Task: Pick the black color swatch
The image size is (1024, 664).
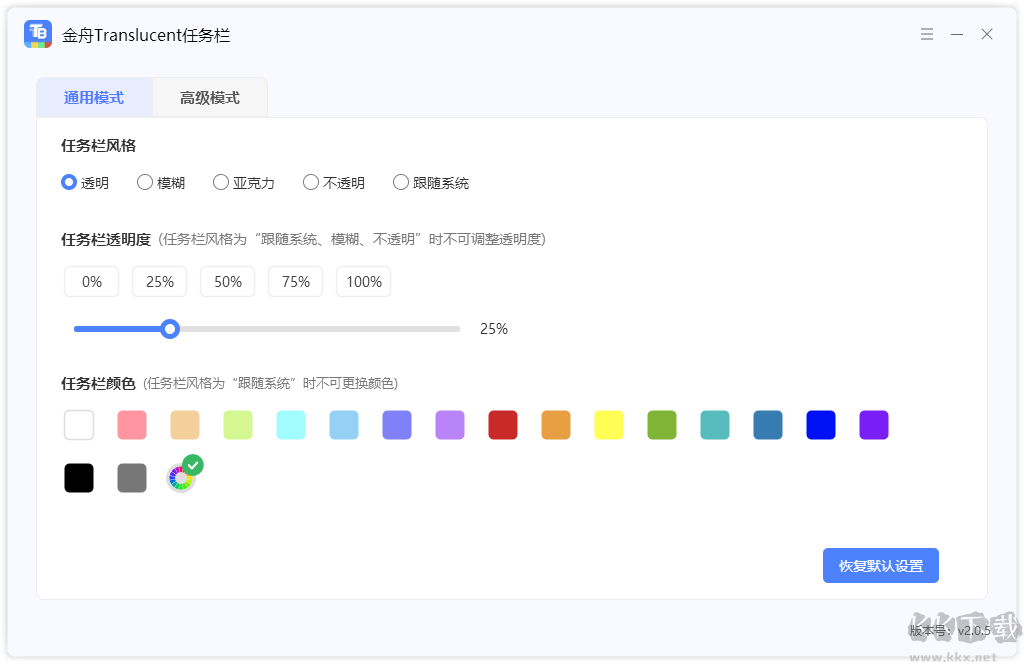Action: 79,478
